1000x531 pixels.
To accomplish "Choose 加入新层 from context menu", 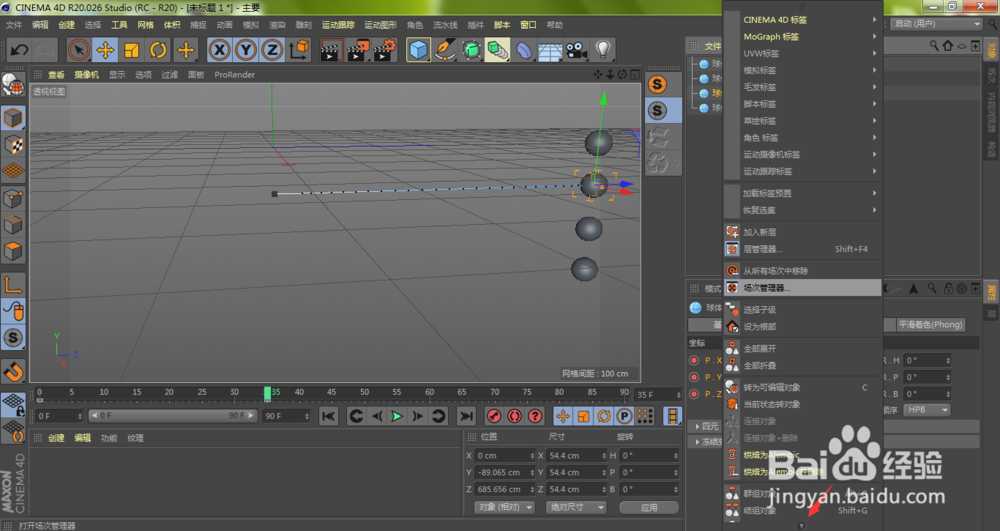I will pos(802,232).
